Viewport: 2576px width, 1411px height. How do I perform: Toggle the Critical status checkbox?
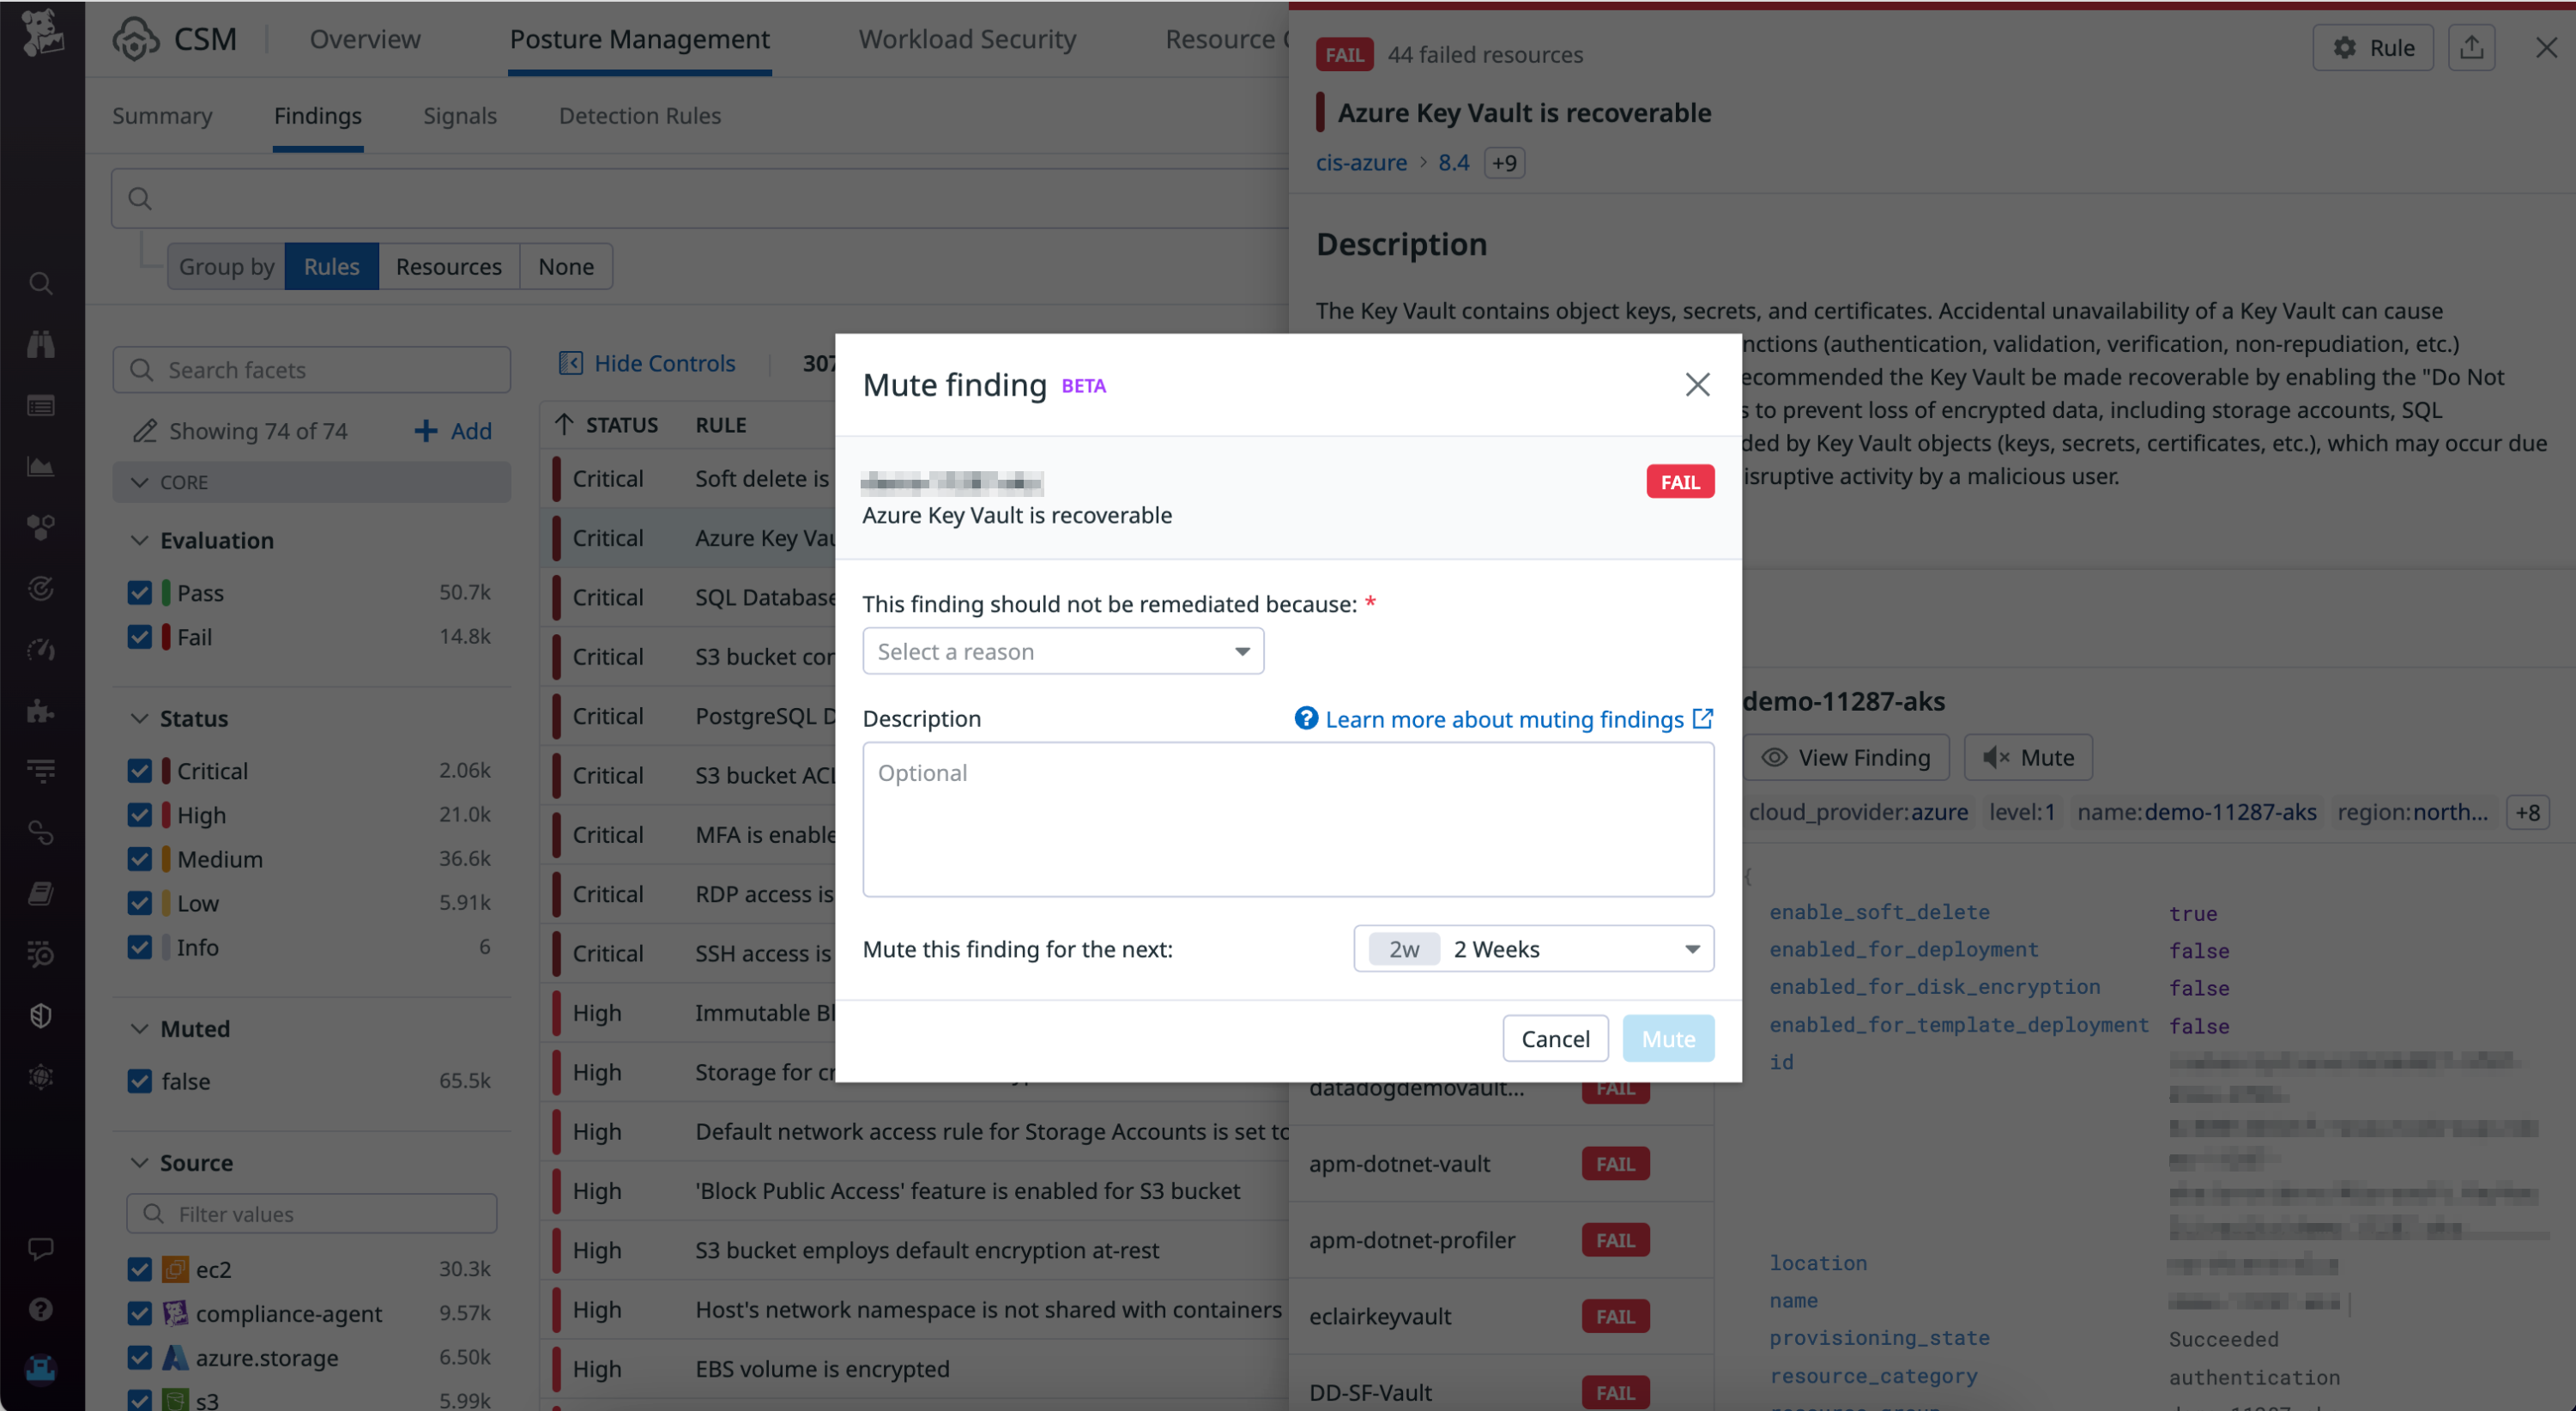(x=140, y=771)
